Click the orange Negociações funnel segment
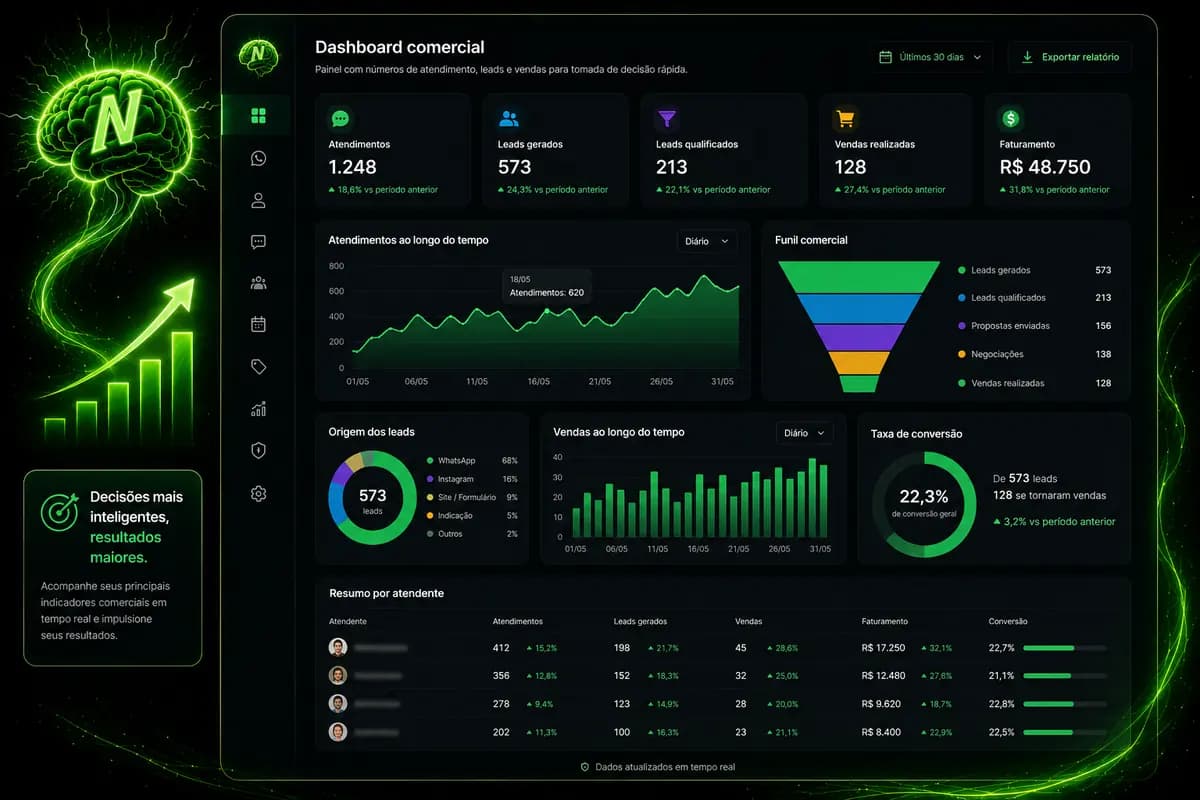 click(859, 362)
